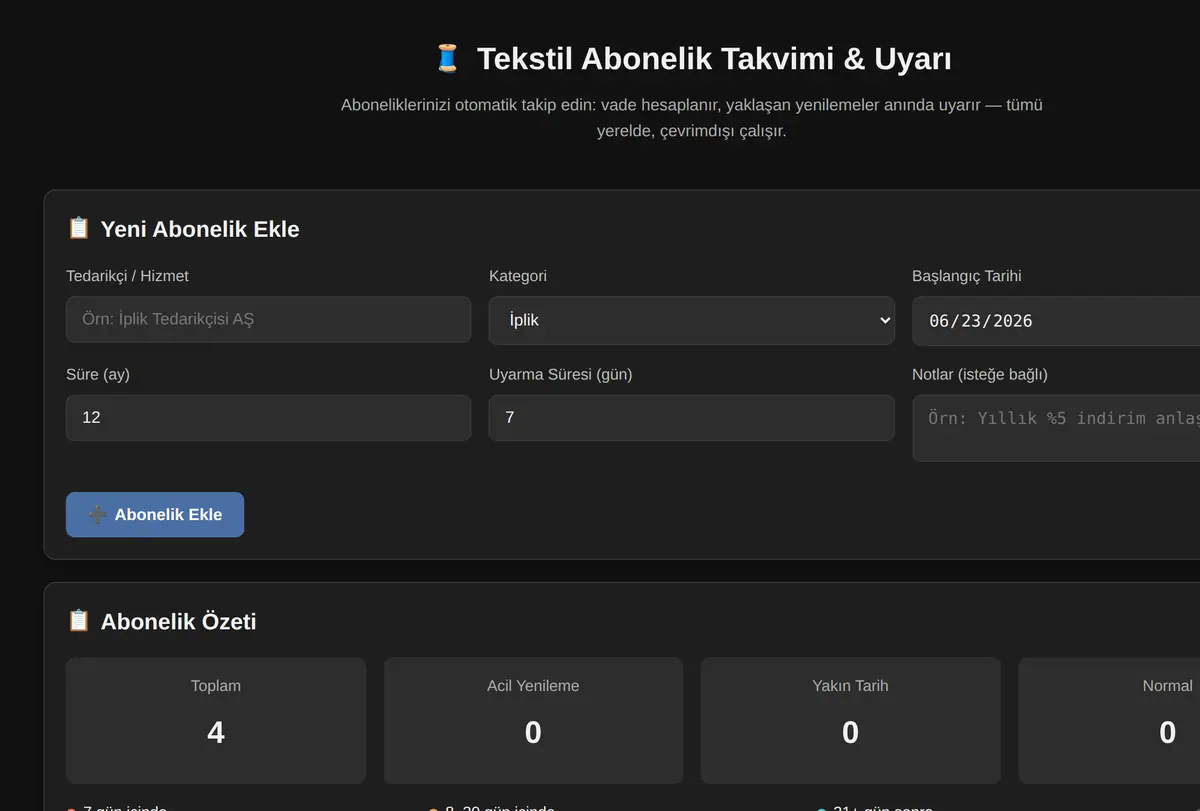Click the Abonelik Ekle button

coord(155,514)
